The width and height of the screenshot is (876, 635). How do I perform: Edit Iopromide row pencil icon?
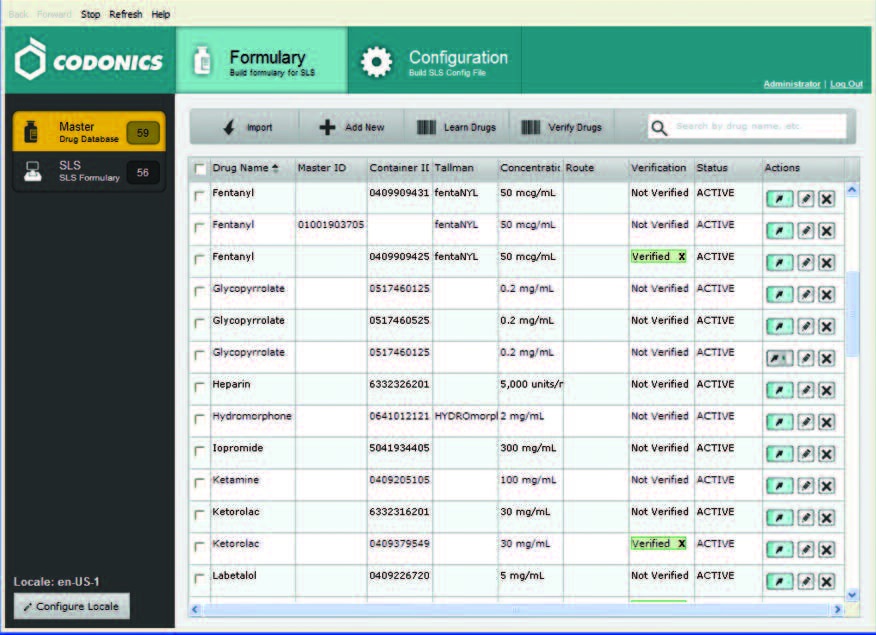[x=805, y=453]
